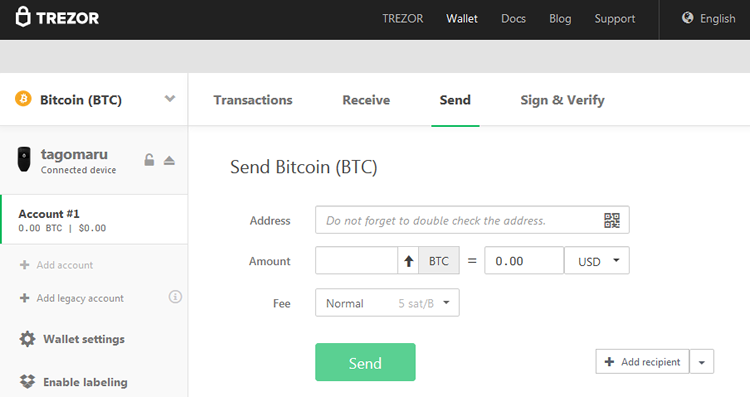Click the unlocked padlock icon beside tagomaru
The height and width of the screenshot is (397, 750).
click(x=149, y=160)
